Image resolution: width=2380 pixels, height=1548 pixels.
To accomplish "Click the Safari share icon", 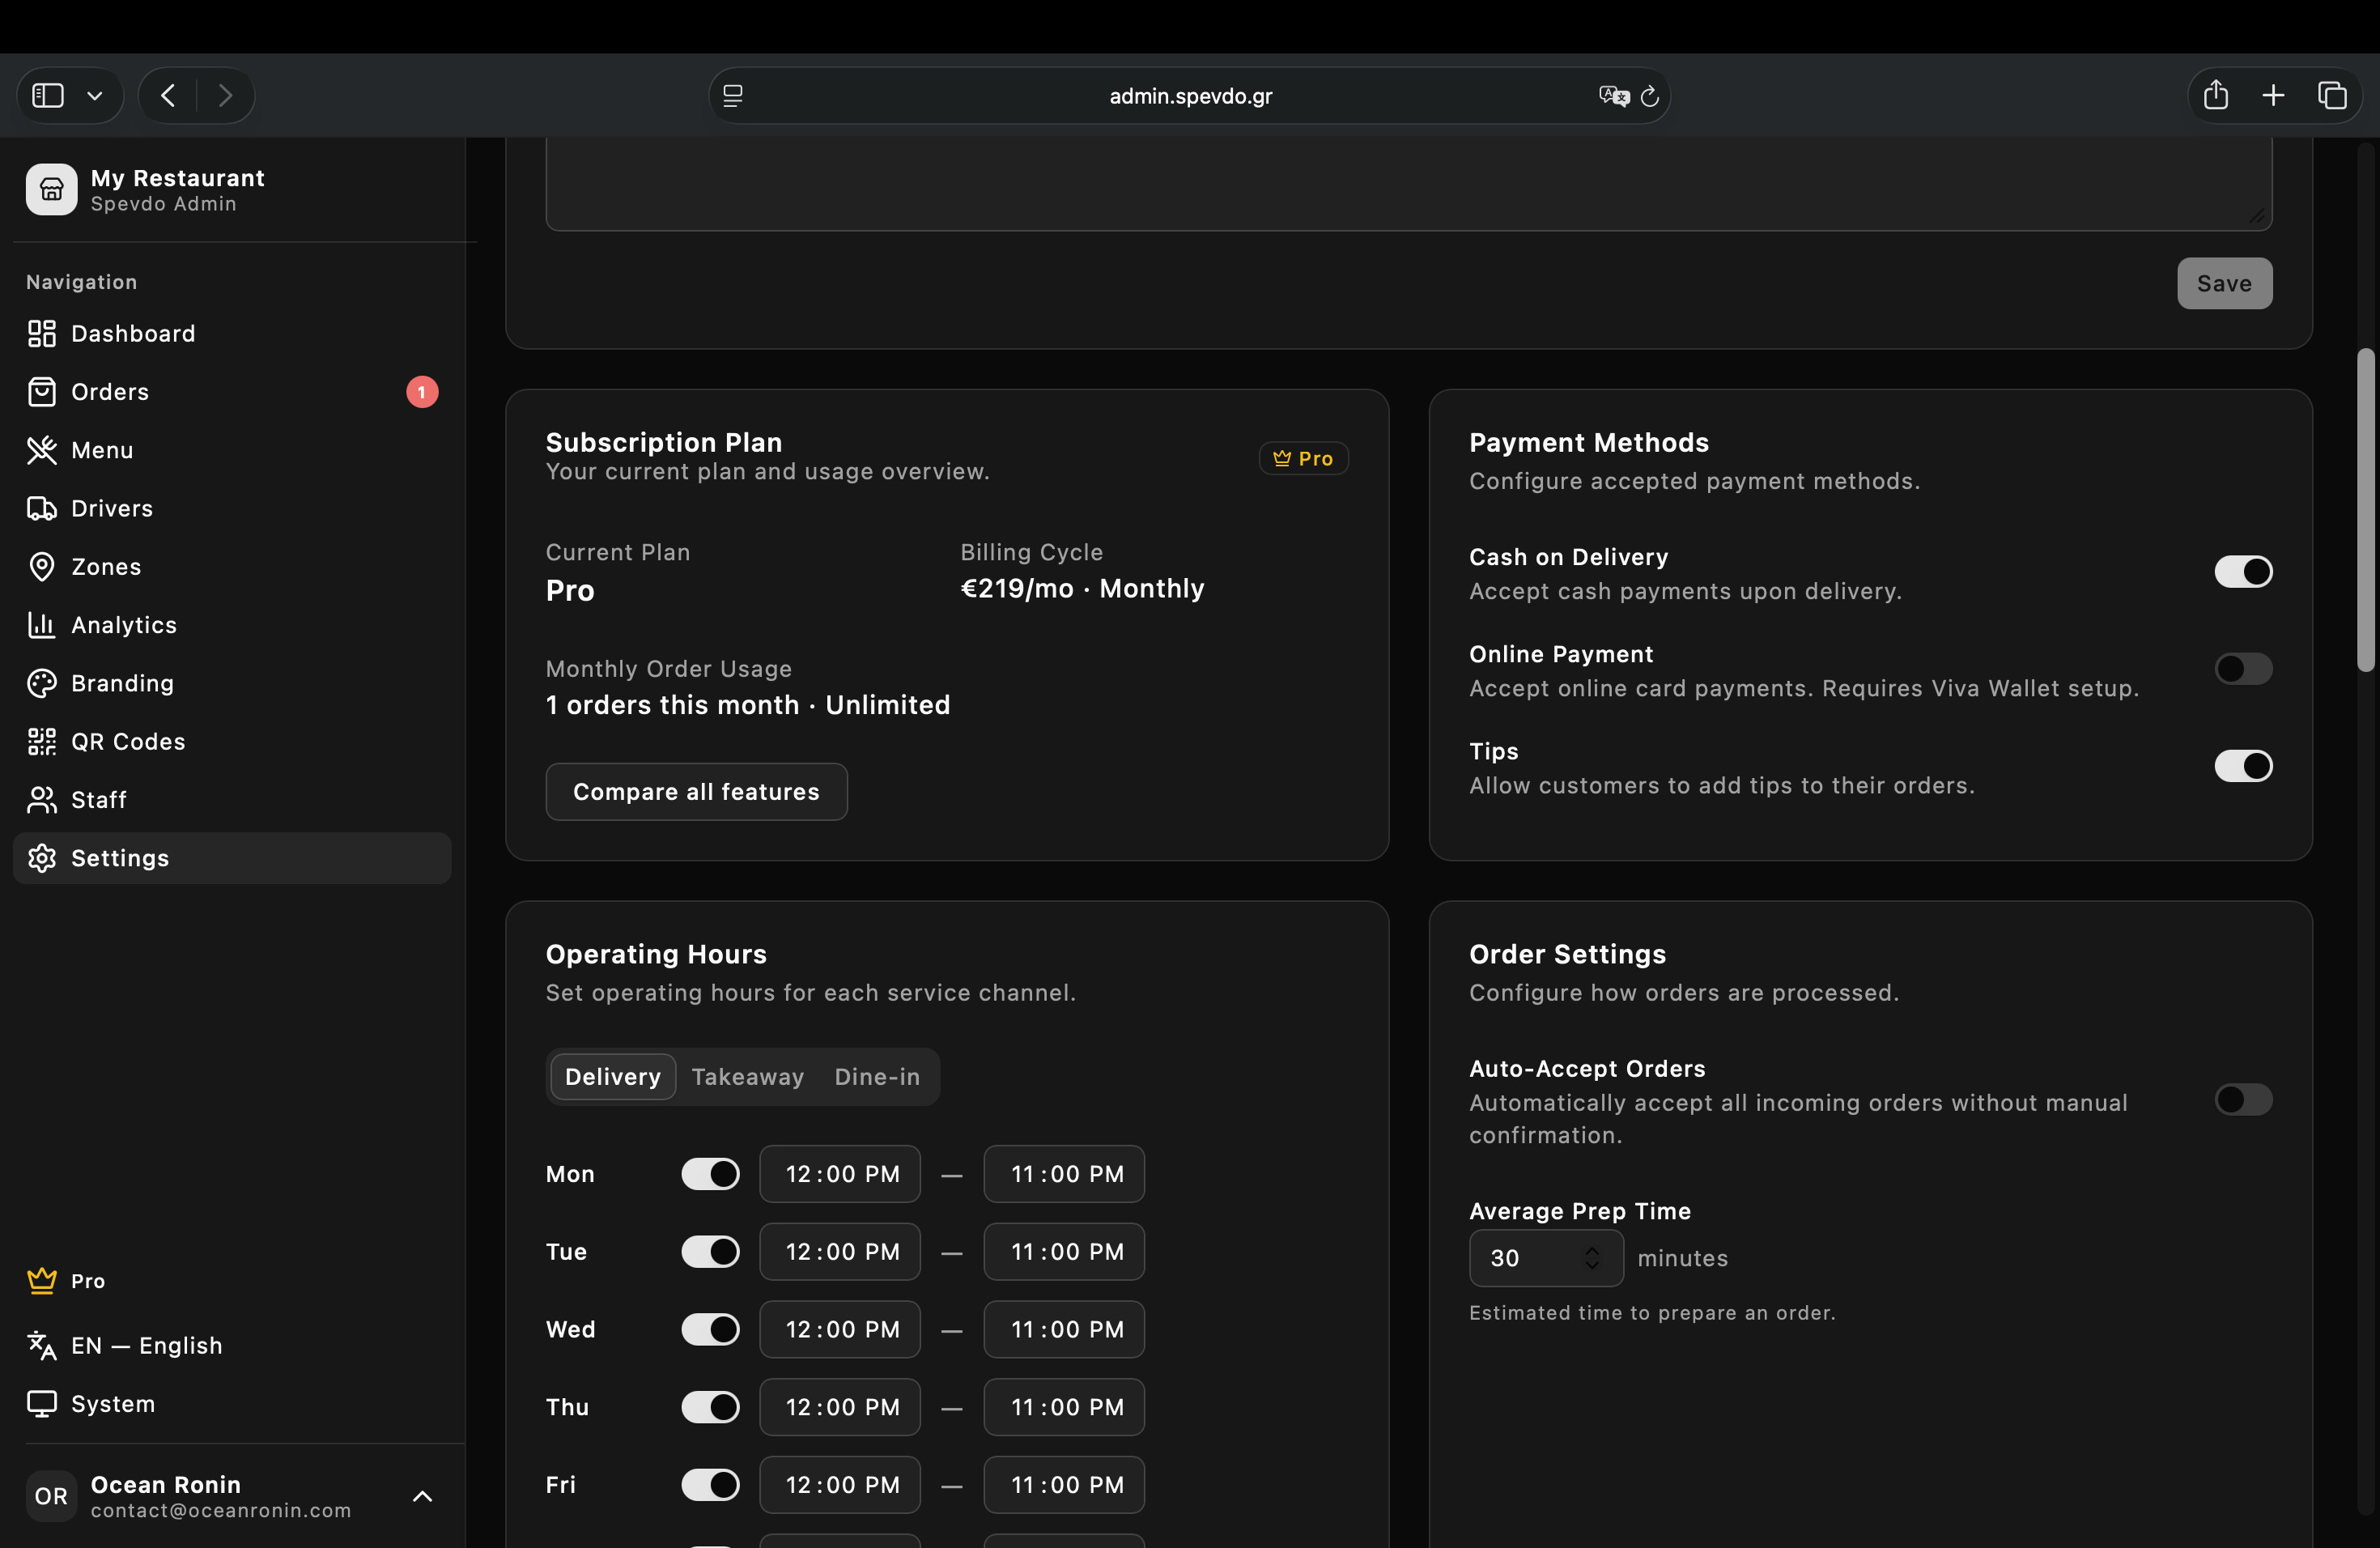I will [2215, 95].
